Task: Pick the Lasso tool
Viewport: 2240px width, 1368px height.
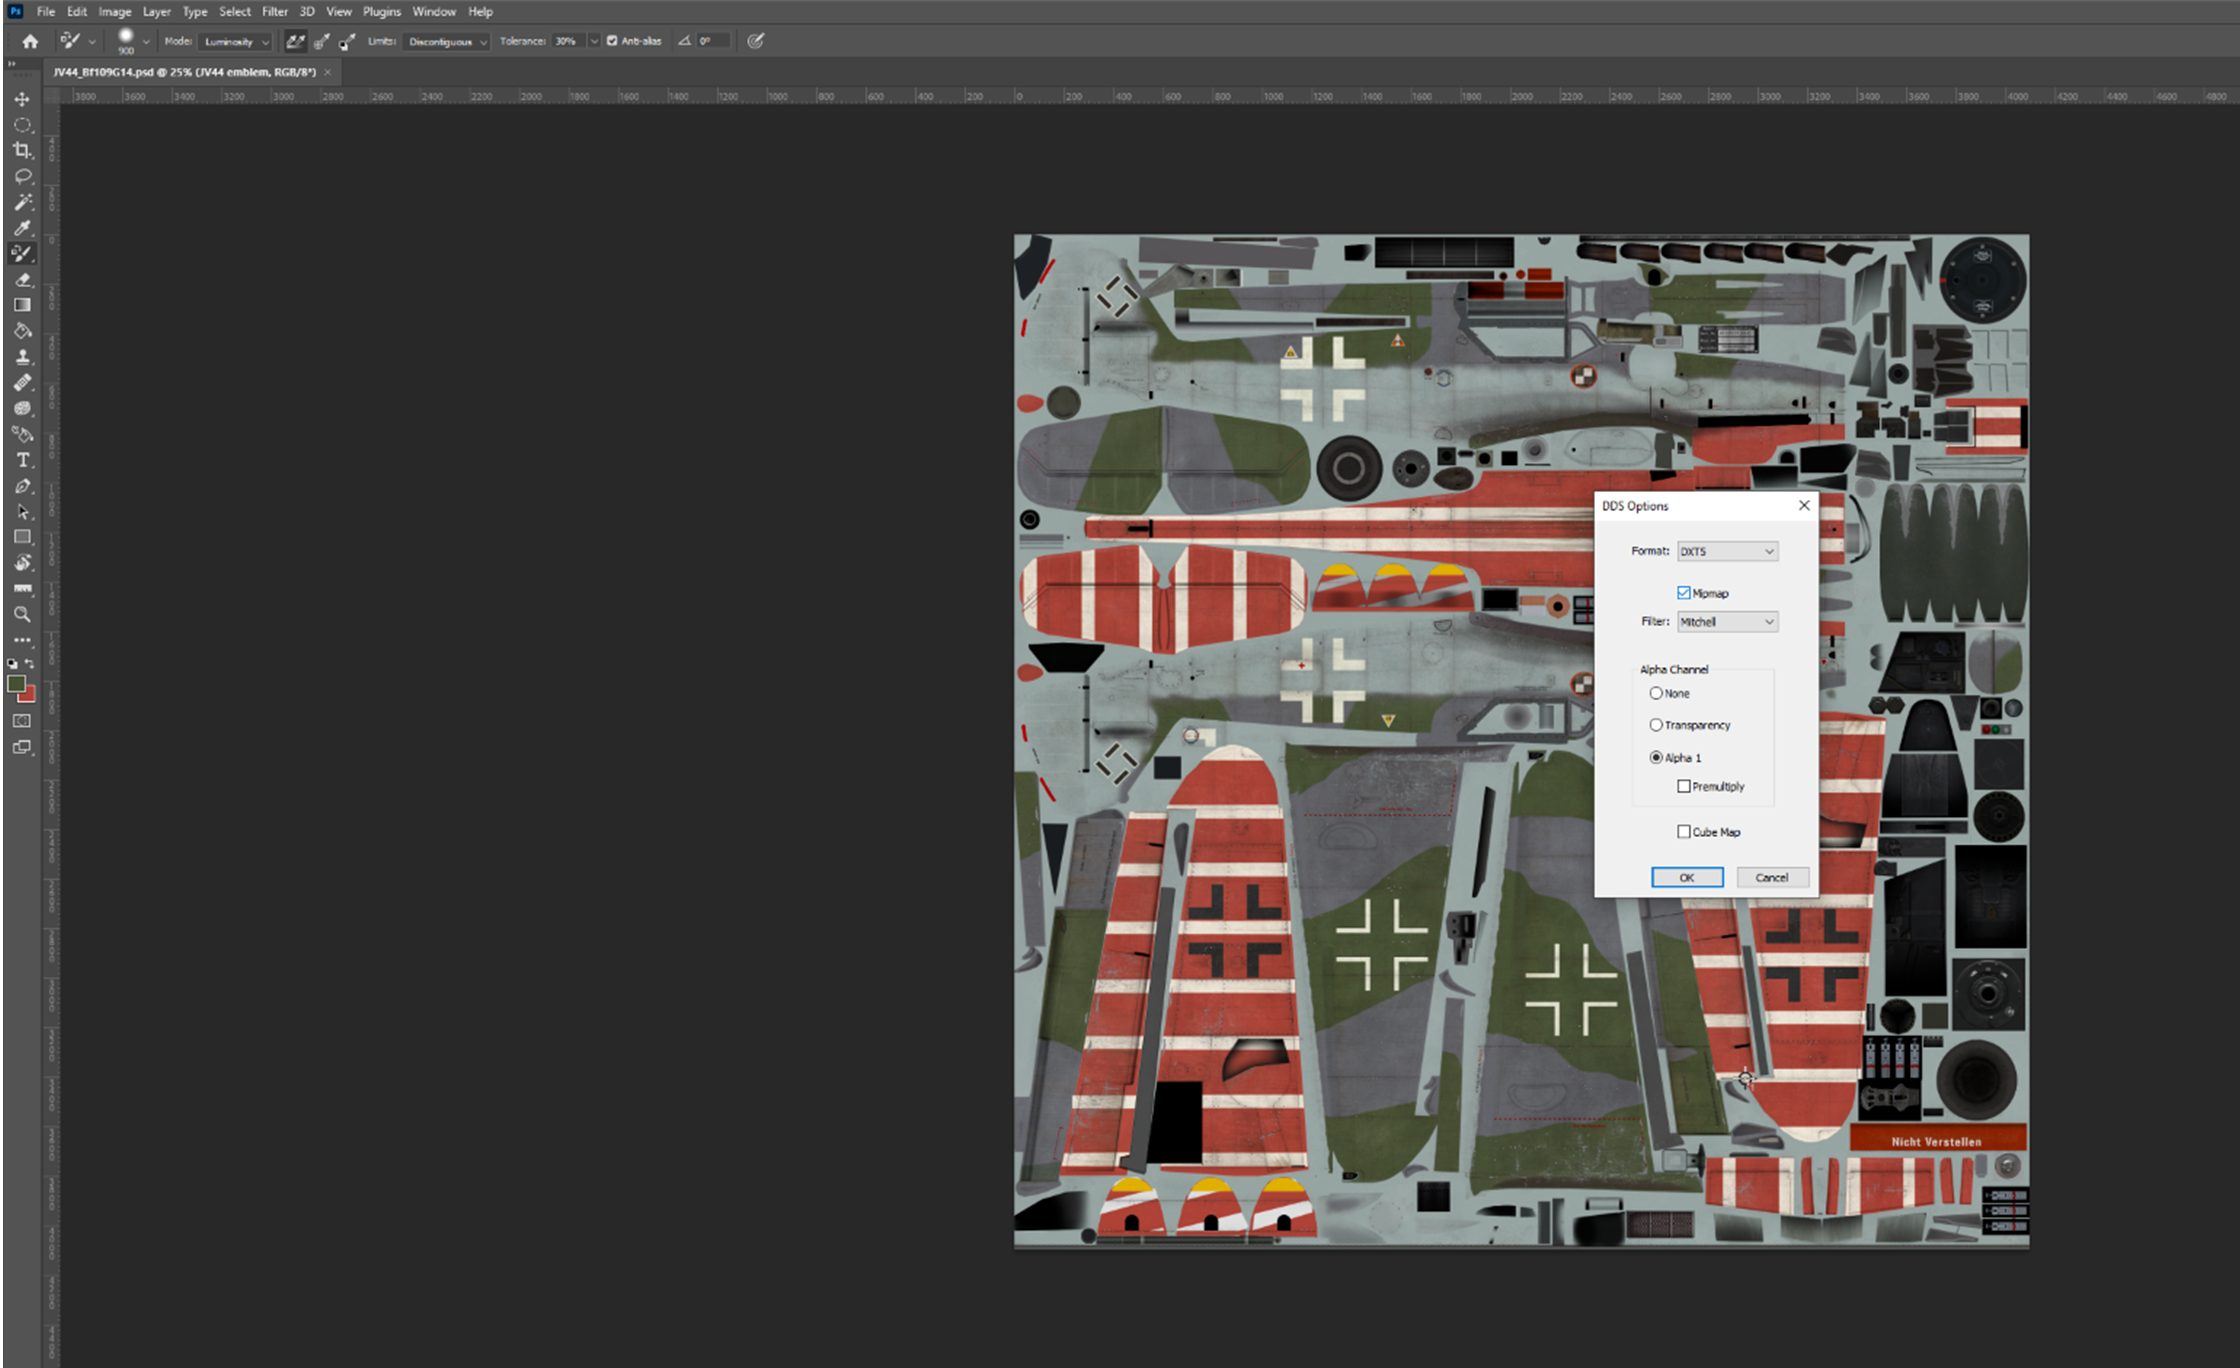Action: pyautogui.click(x=22, y=176)
